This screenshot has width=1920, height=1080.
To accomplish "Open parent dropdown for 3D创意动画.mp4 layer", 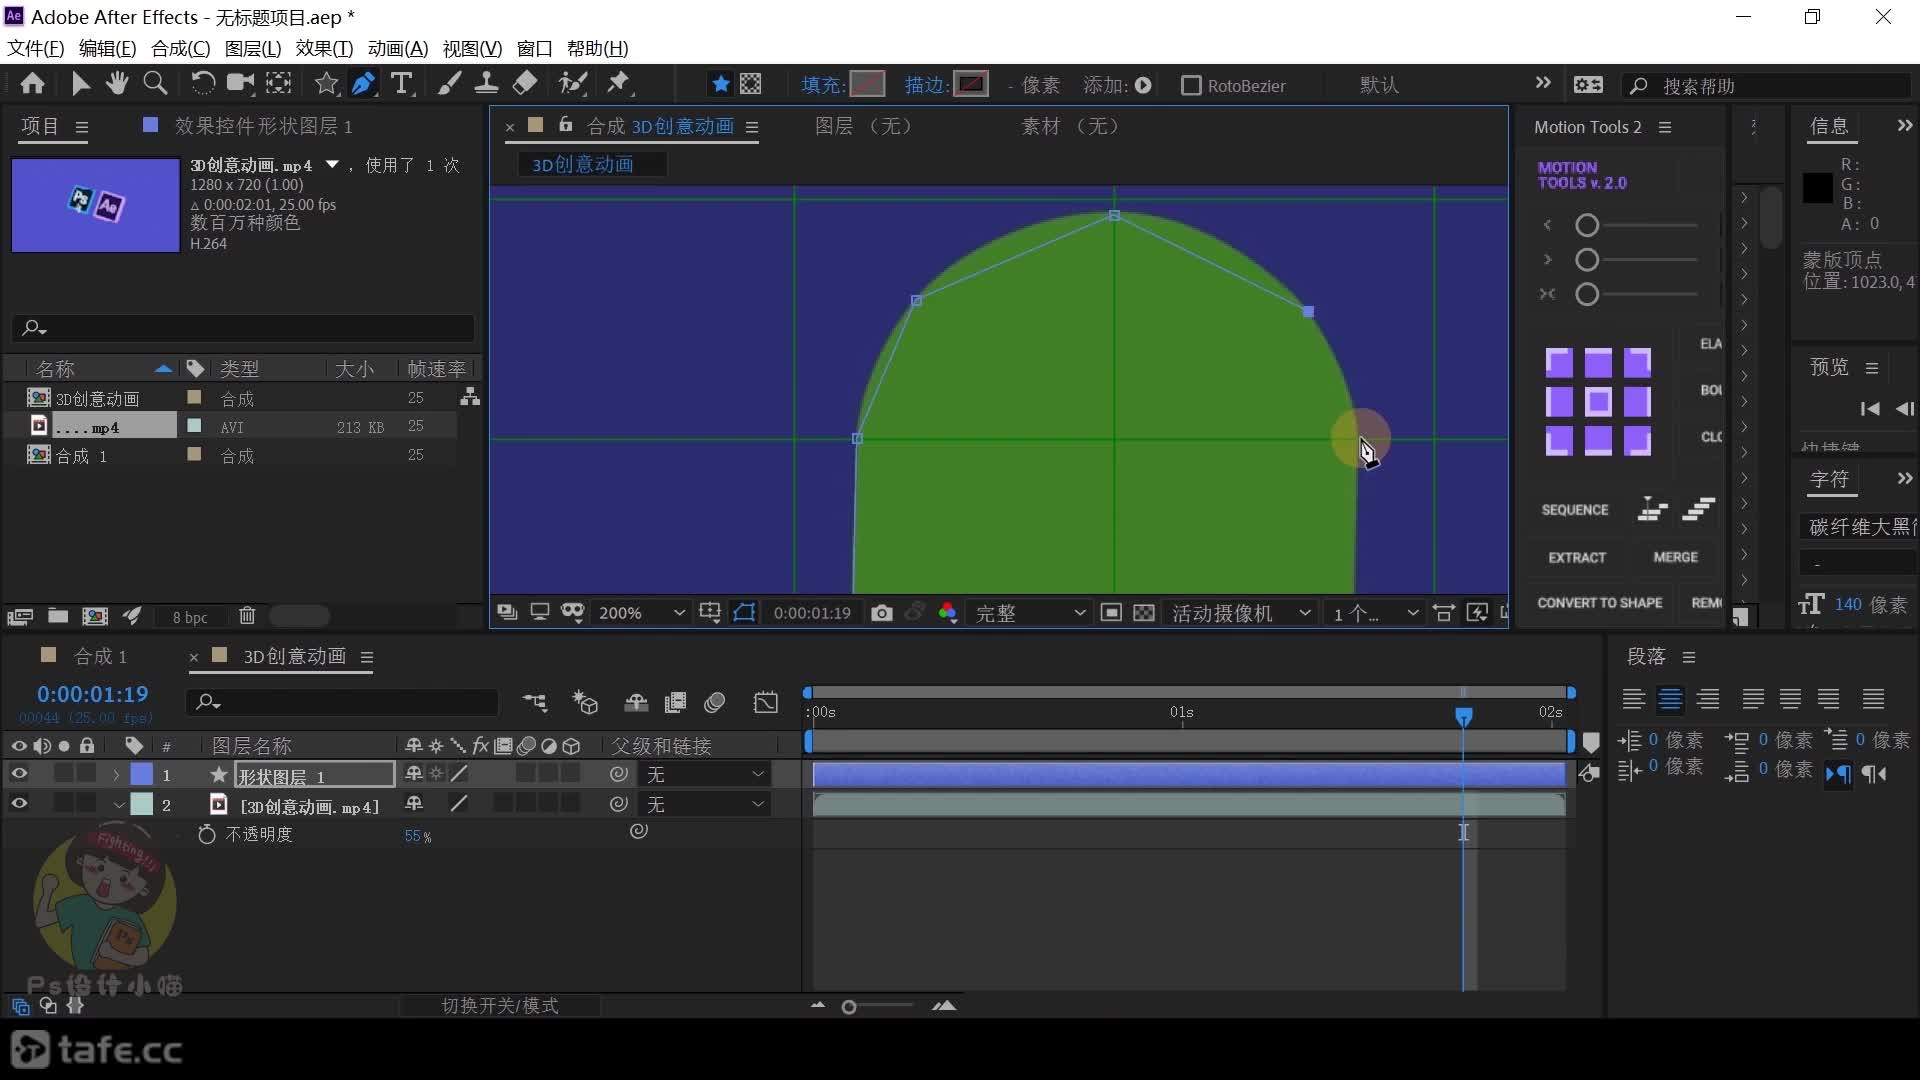I will (x=706, y=805).
